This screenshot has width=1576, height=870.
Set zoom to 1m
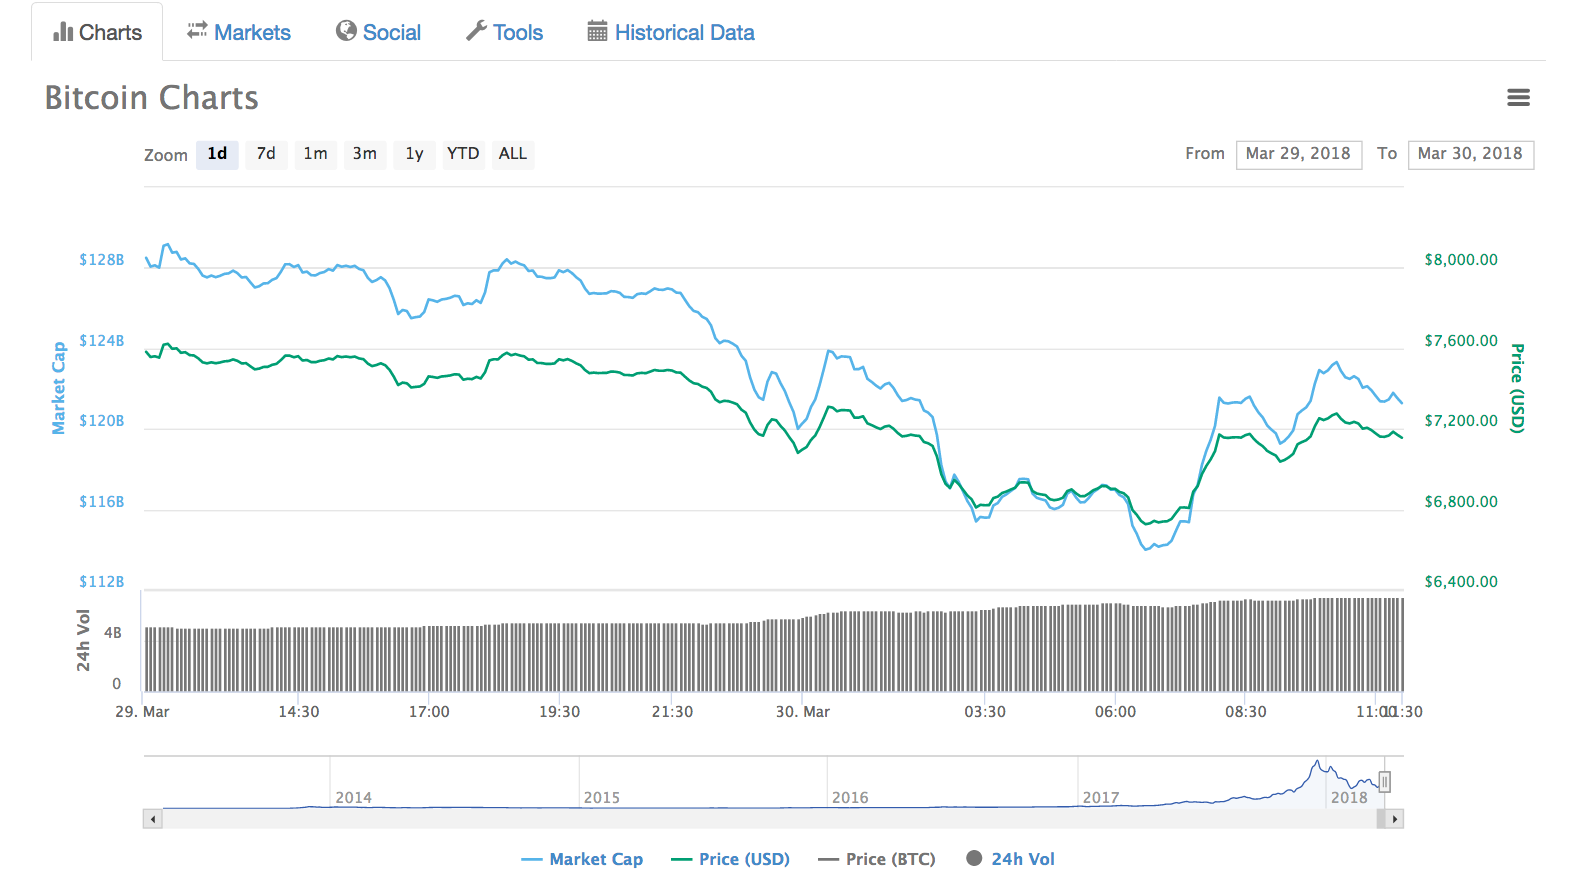coord(315,154)
